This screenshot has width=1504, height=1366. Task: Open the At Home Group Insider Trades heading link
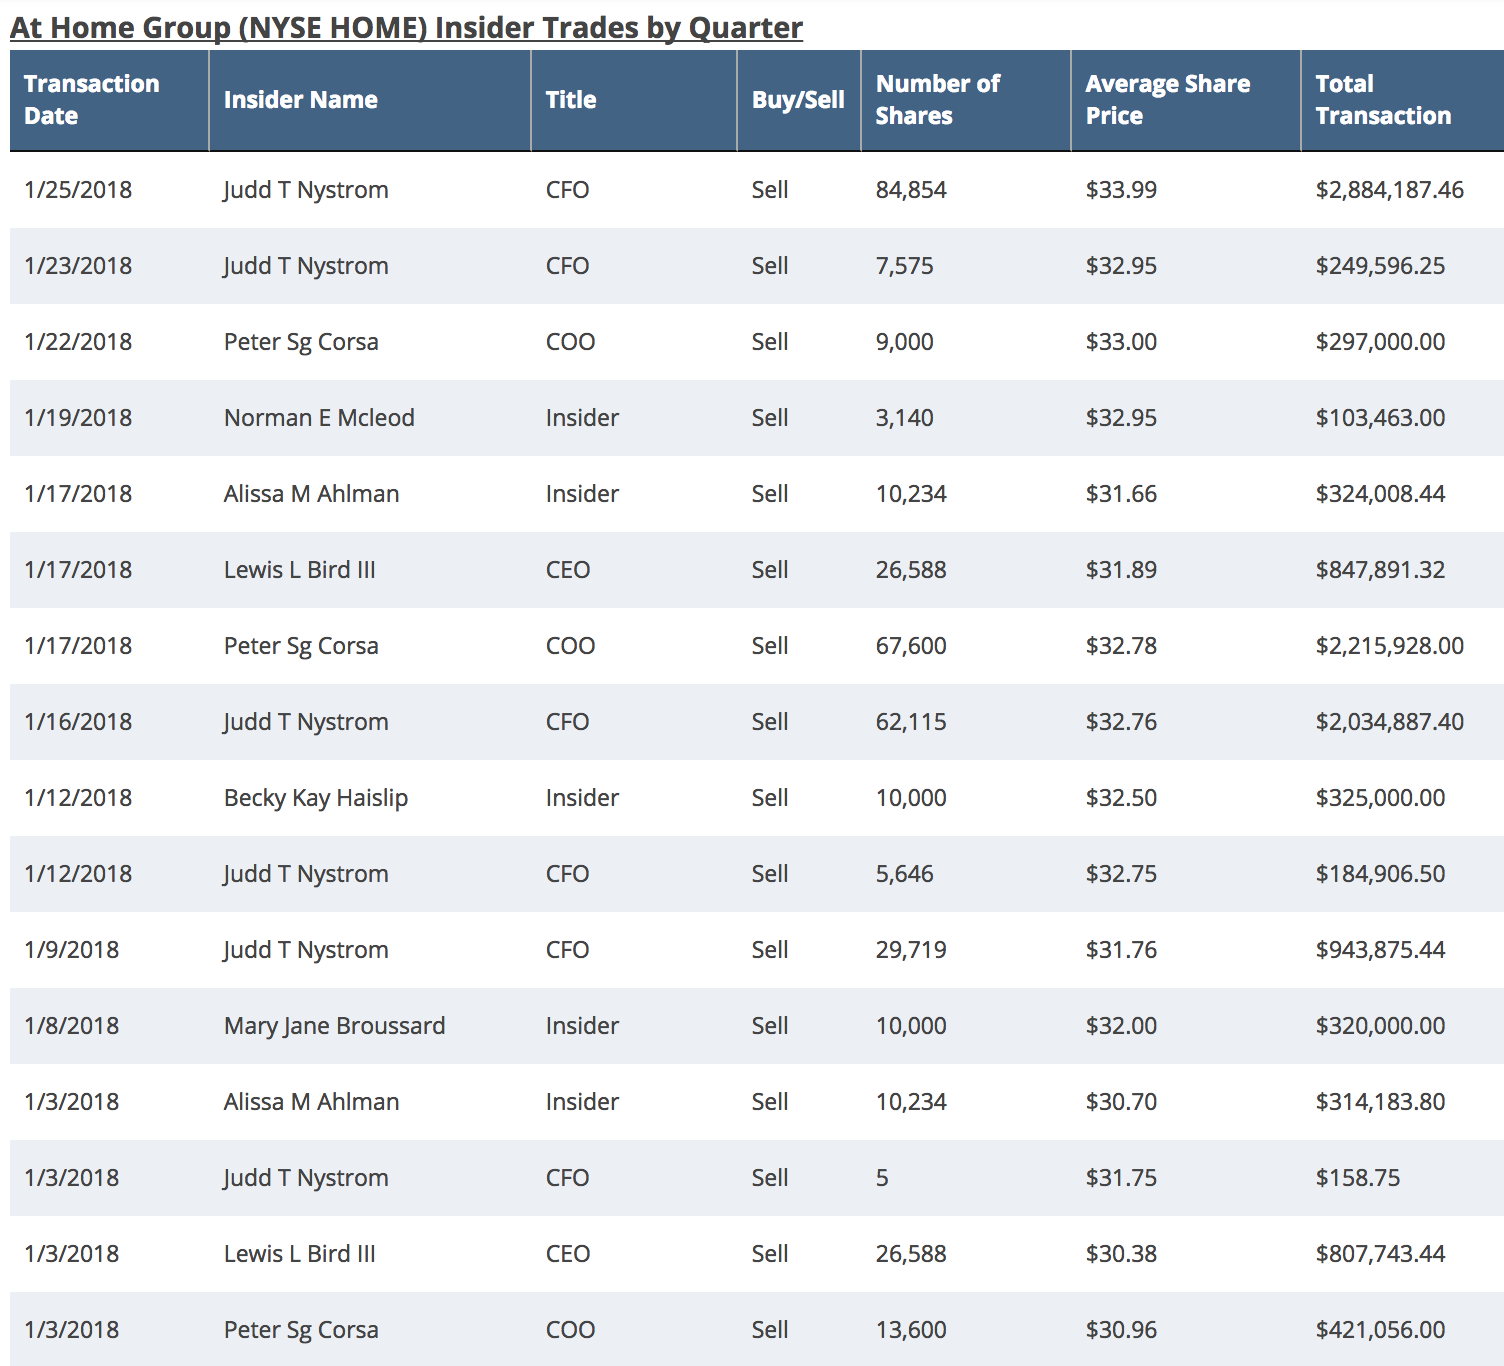[x=406, y=27]
